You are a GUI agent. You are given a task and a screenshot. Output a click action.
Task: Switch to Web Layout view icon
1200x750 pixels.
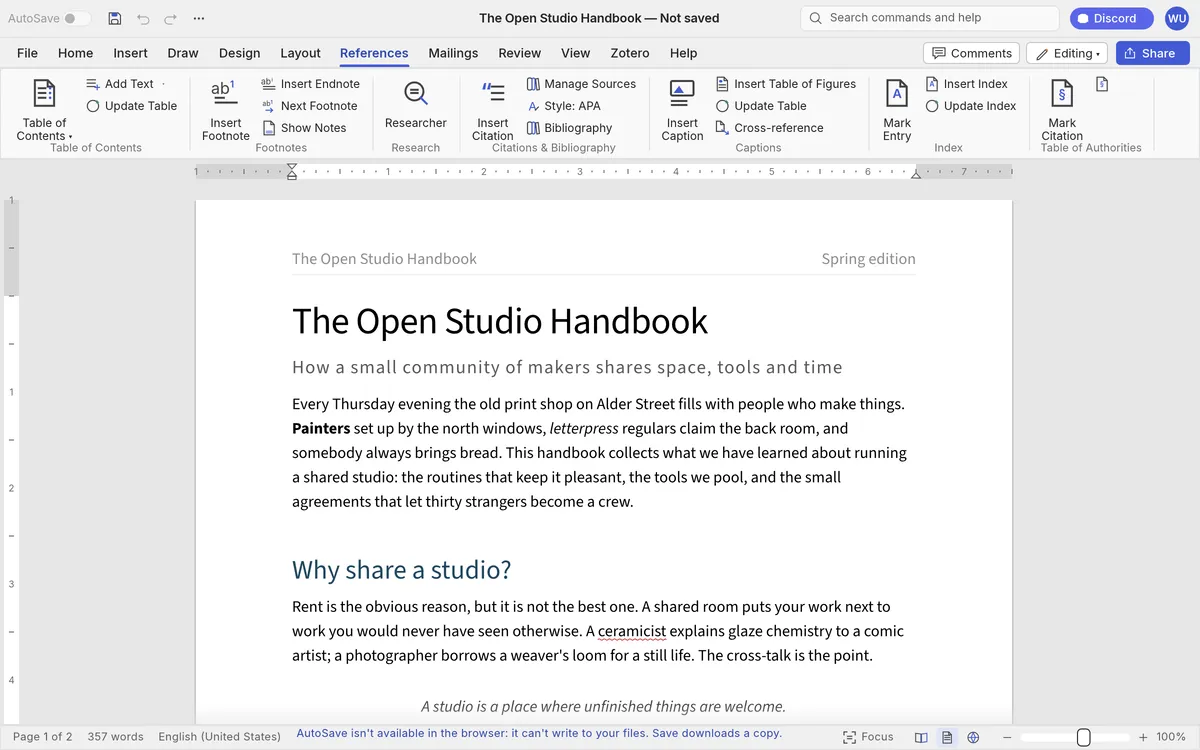(973, 737)
